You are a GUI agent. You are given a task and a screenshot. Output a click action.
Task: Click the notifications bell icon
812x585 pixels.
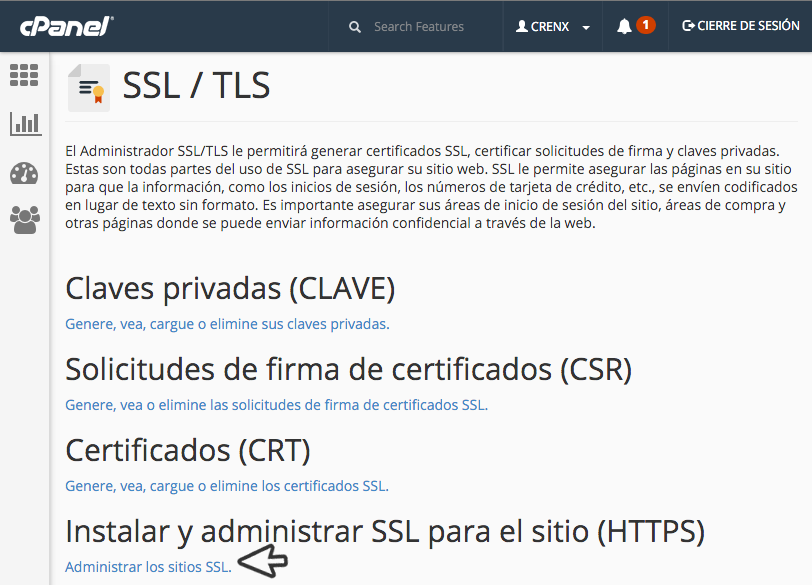coord(624,27)
